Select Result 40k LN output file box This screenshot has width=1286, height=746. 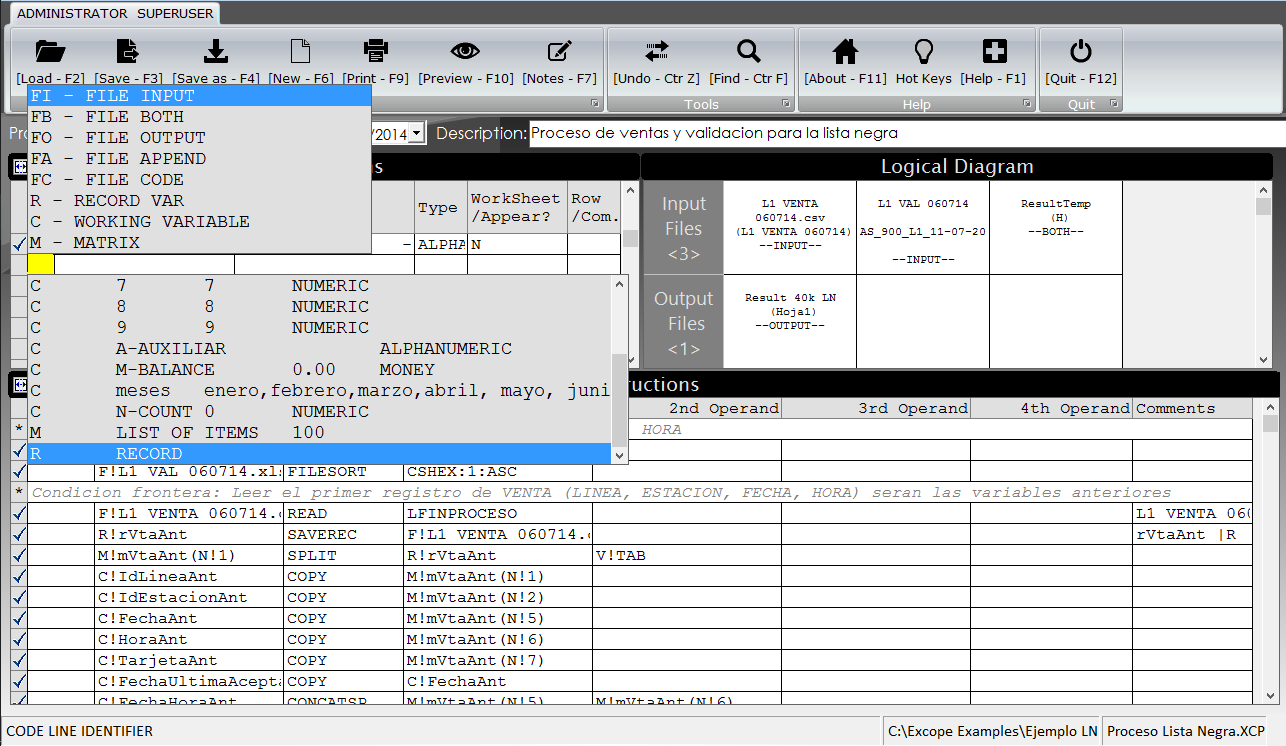[x=790, y=321]
